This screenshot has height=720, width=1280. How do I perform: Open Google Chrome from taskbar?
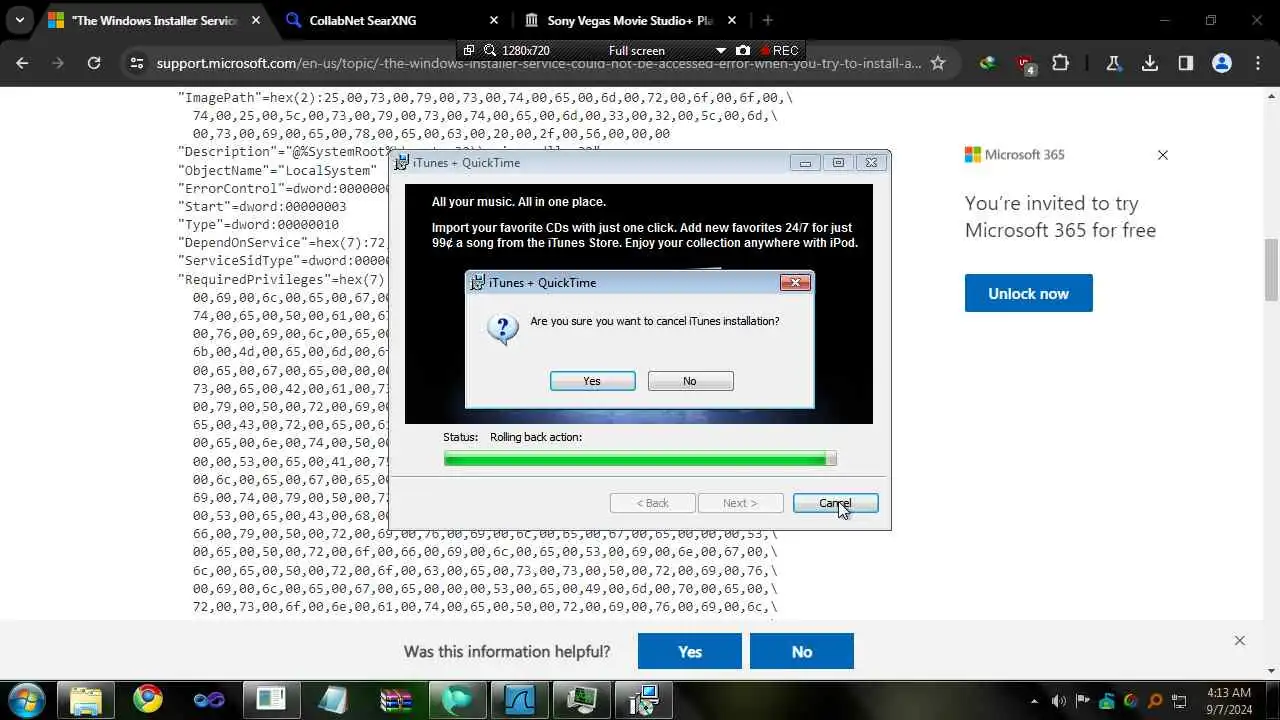148,699
